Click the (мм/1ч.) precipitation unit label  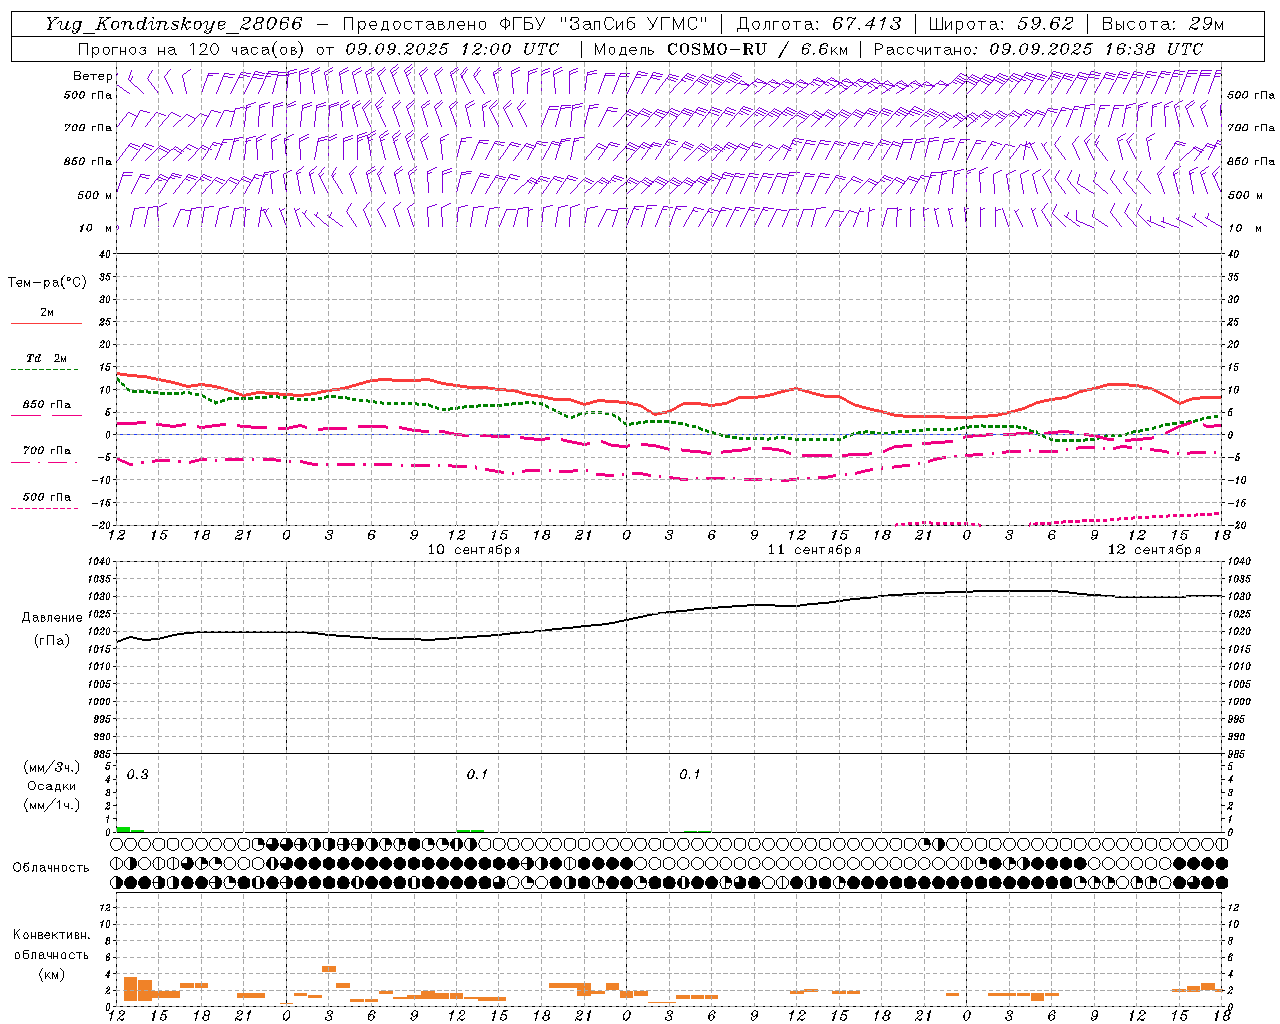pos(52,805)
